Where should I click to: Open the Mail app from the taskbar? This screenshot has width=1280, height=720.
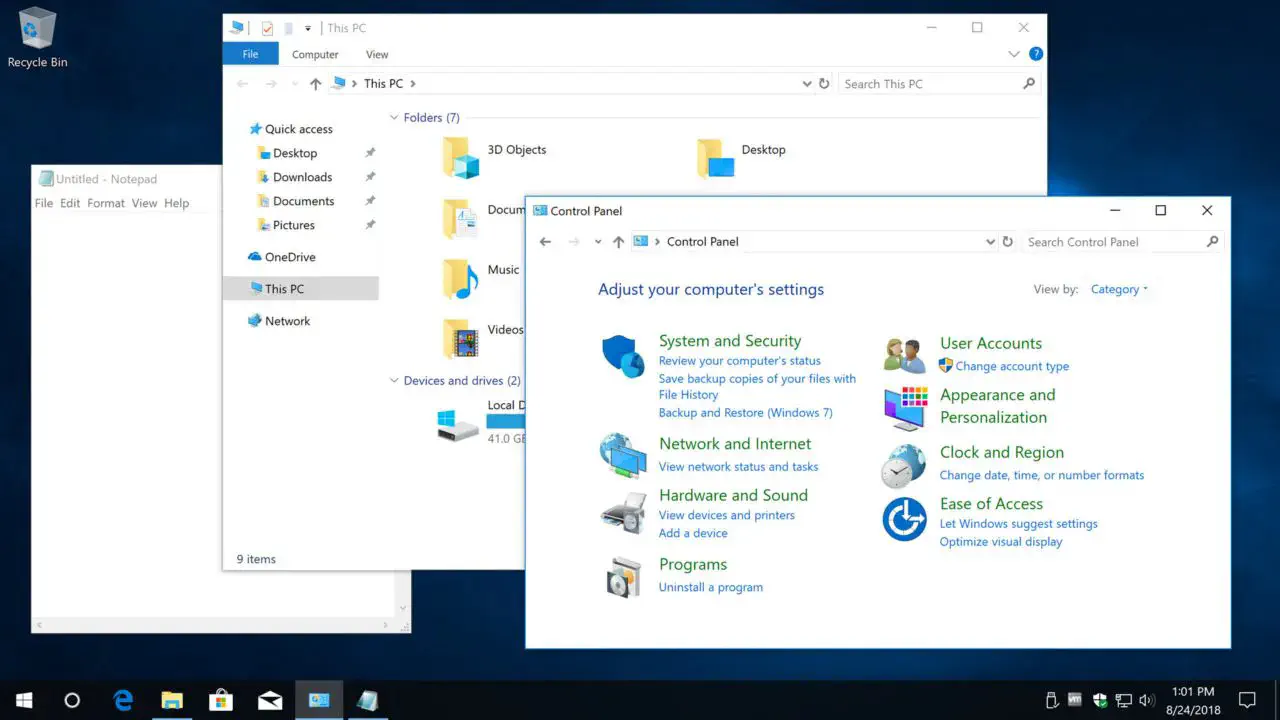[270, 700]
